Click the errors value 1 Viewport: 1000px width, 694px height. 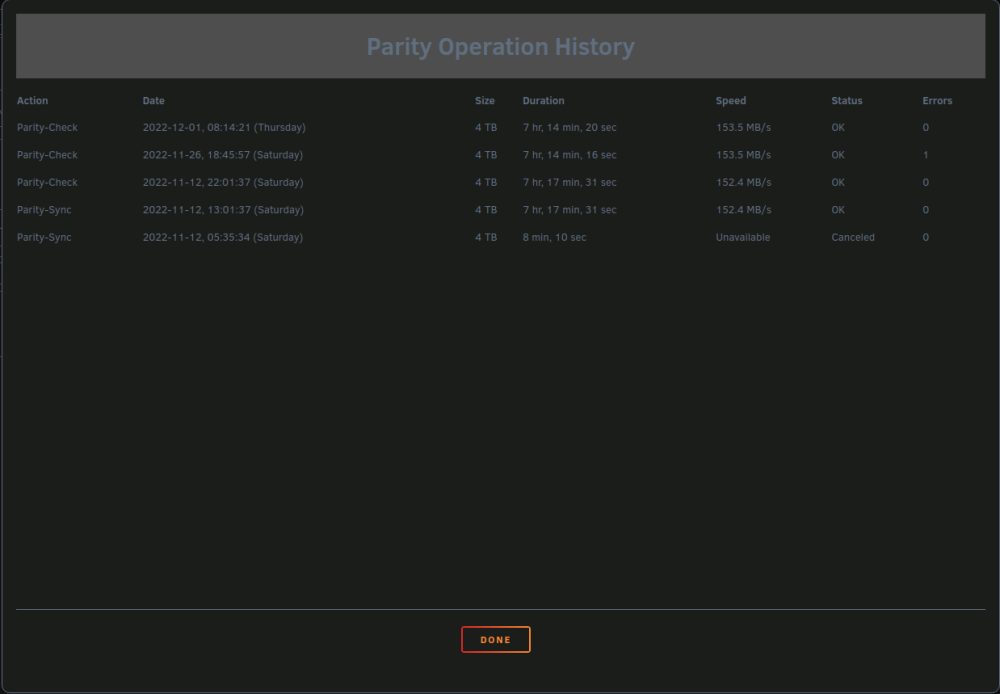[926, 155]
